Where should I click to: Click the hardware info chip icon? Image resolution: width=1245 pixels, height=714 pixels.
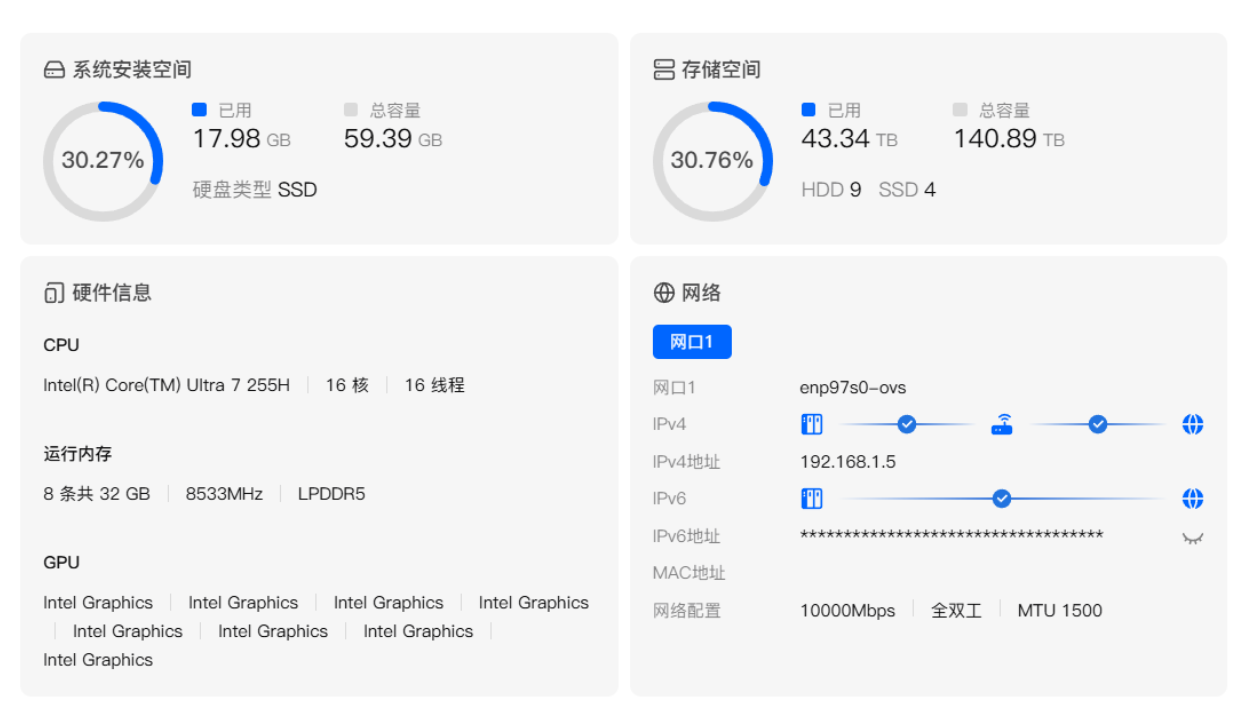pyautogui.click(x=54, y=293)
